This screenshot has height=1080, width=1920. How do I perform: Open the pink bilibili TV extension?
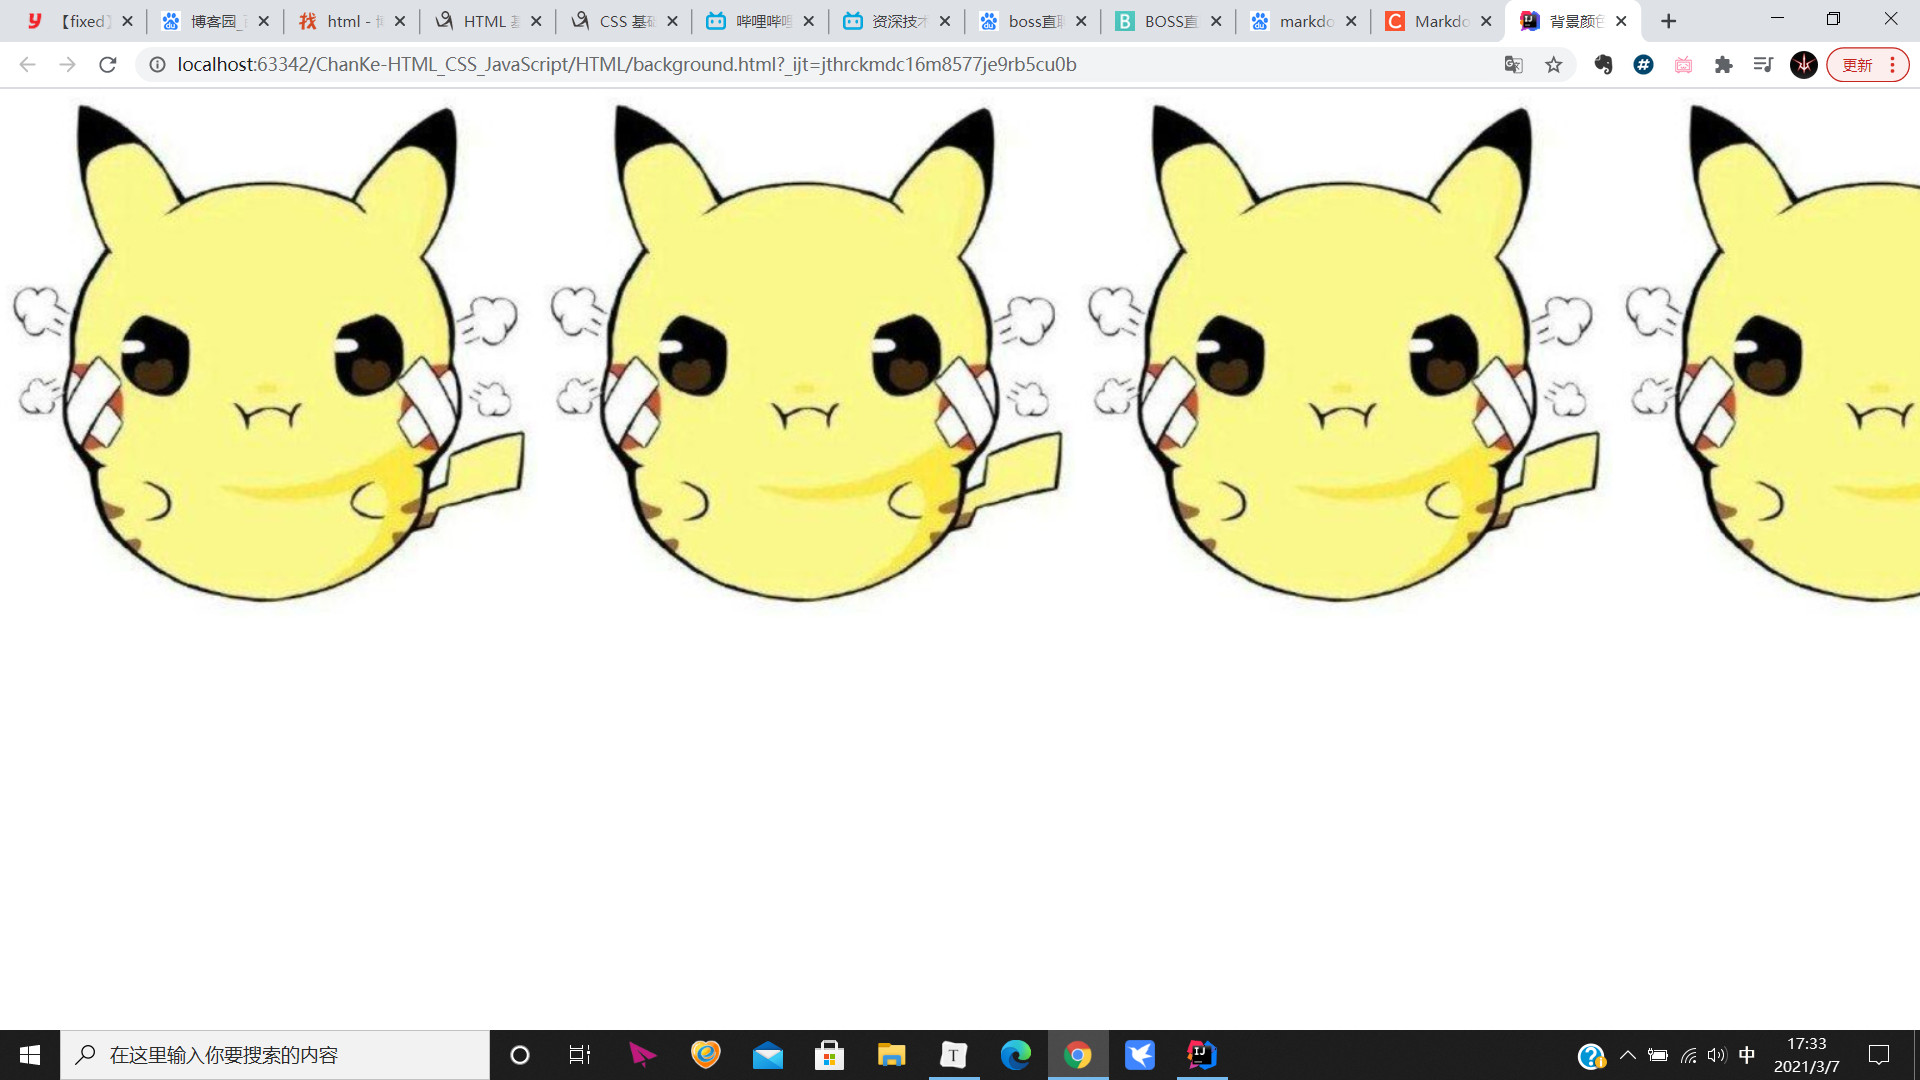(1683, 65)
